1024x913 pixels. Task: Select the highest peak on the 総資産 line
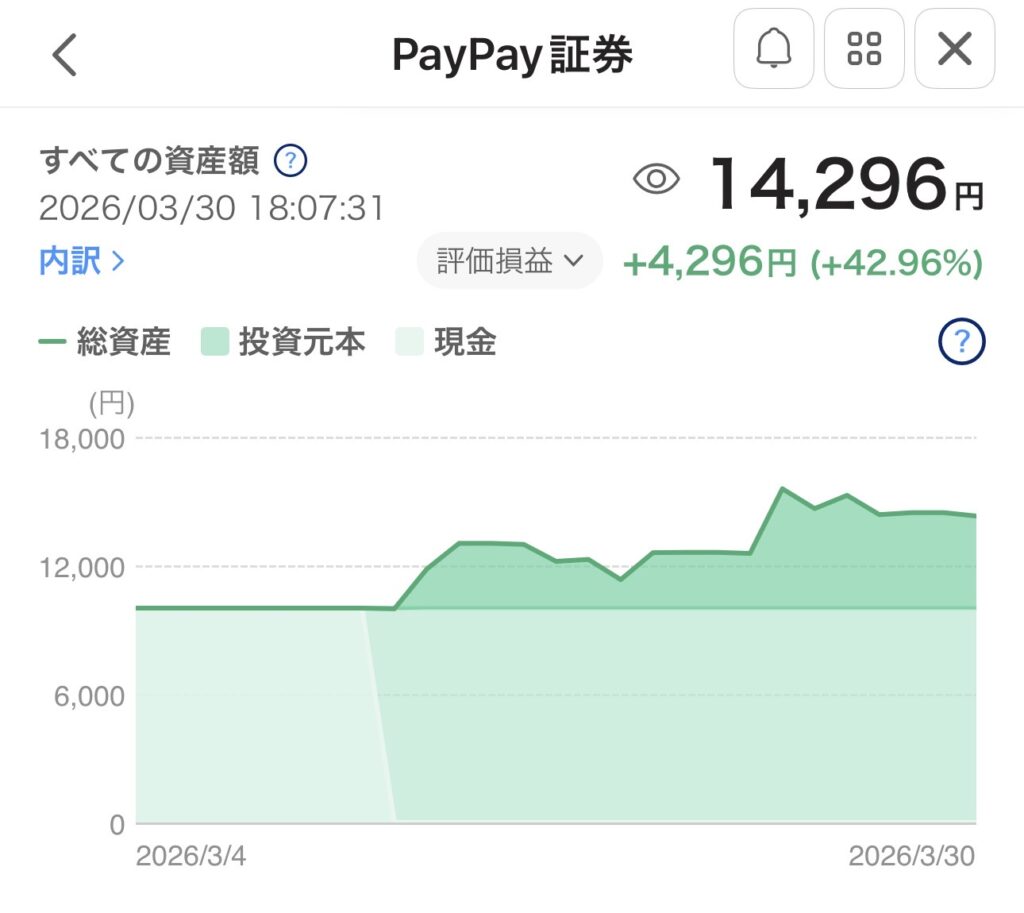(782, 488)
